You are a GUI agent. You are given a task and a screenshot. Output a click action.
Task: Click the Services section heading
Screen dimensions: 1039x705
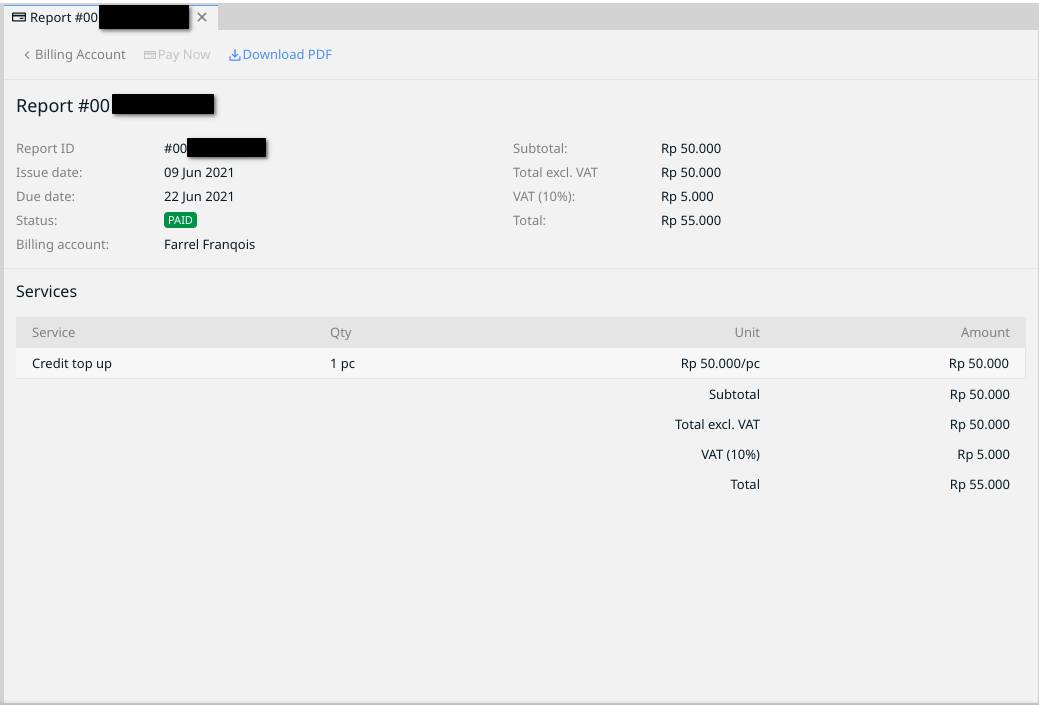tap(46, 292)
